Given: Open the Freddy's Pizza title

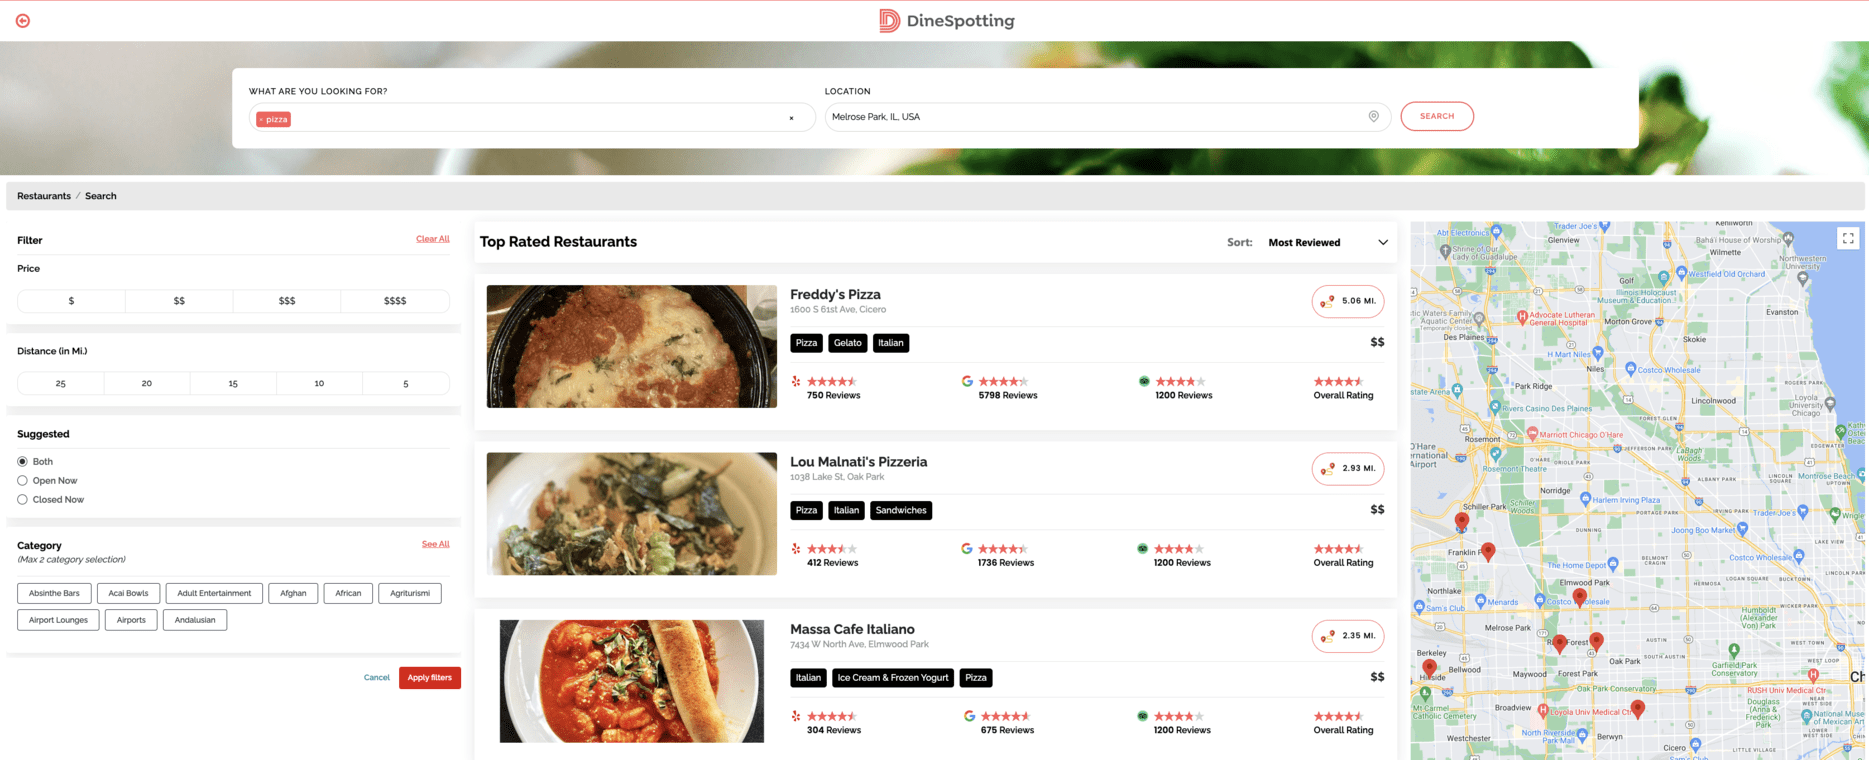Looking at the screenshot, I should (x=835, y=295).
